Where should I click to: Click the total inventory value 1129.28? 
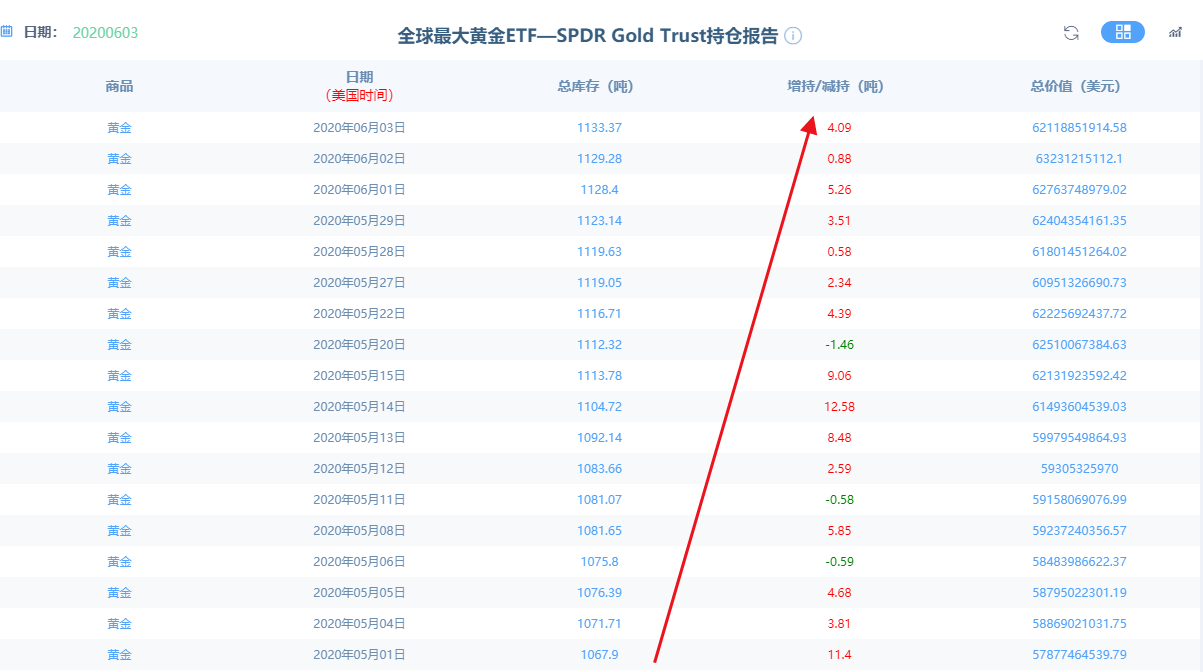(600, 159)
